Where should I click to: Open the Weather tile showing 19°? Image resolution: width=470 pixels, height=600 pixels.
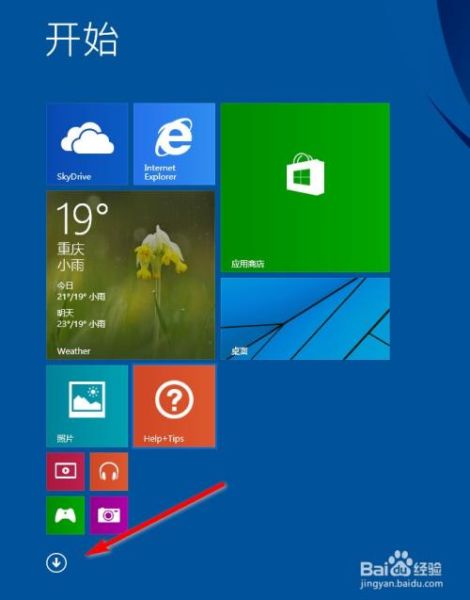(131, 275)
